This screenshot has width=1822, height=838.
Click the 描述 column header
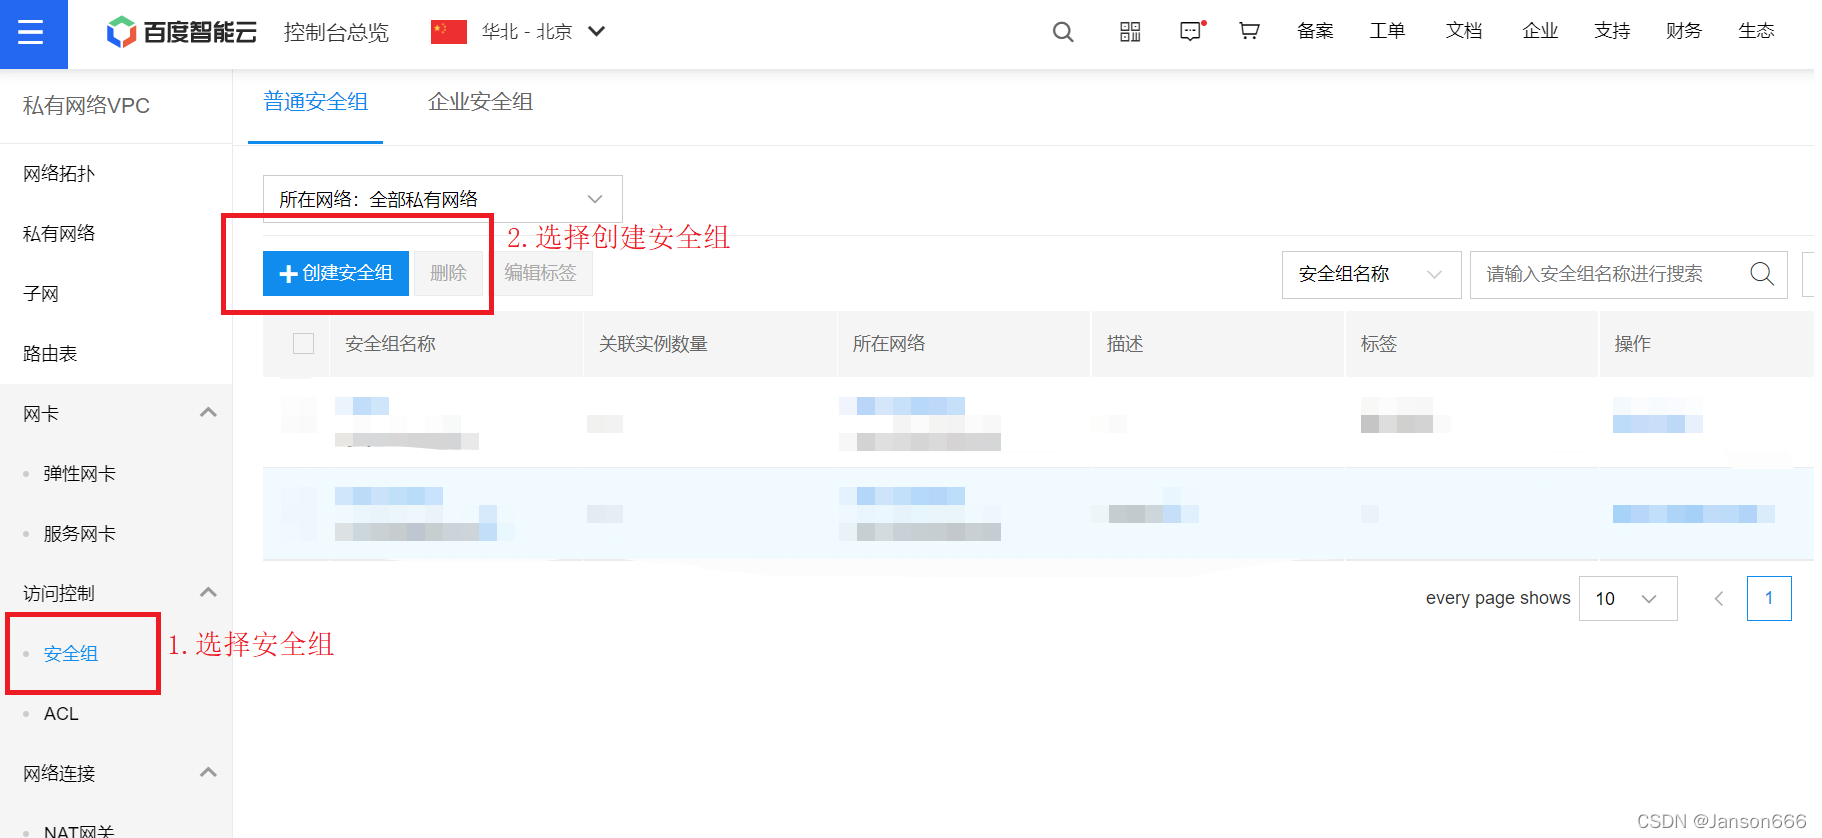tap(1125, 344)
